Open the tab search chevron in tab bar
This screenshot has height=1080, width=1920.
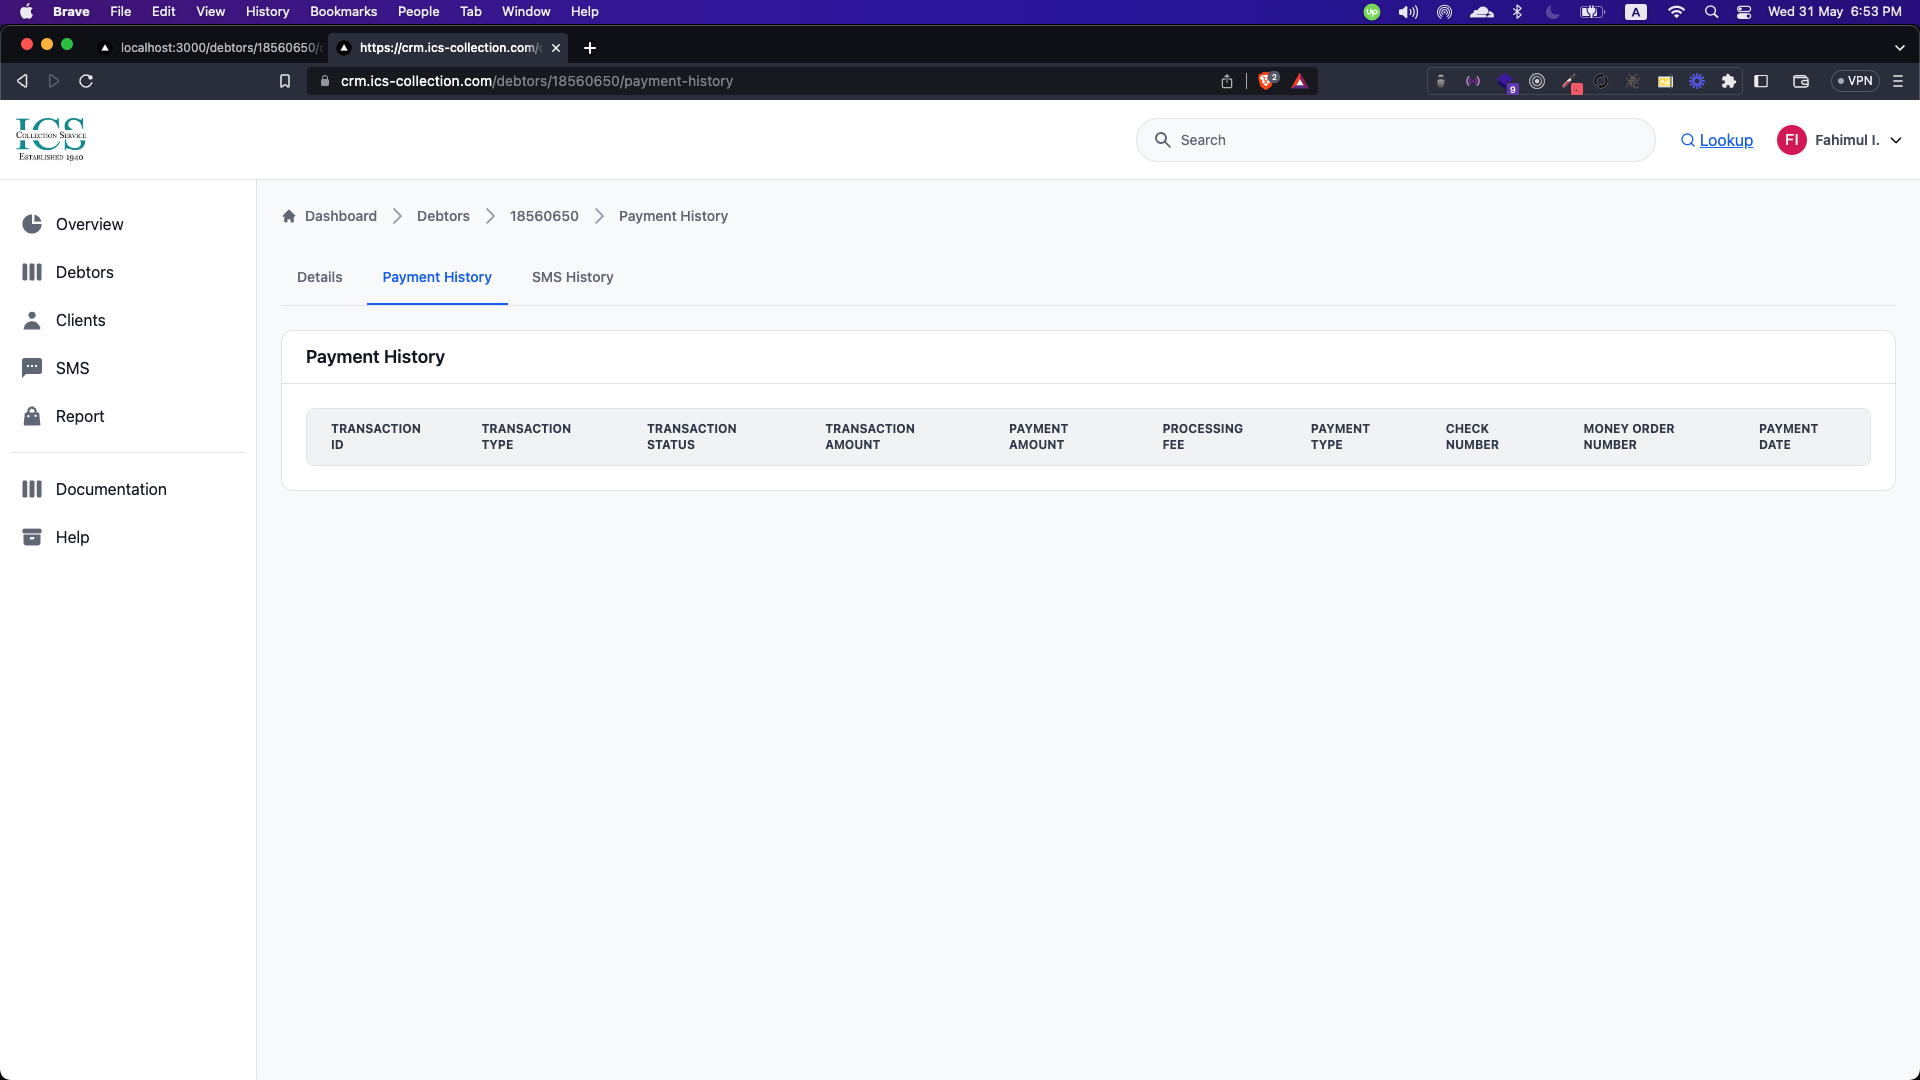[1899, 48]
